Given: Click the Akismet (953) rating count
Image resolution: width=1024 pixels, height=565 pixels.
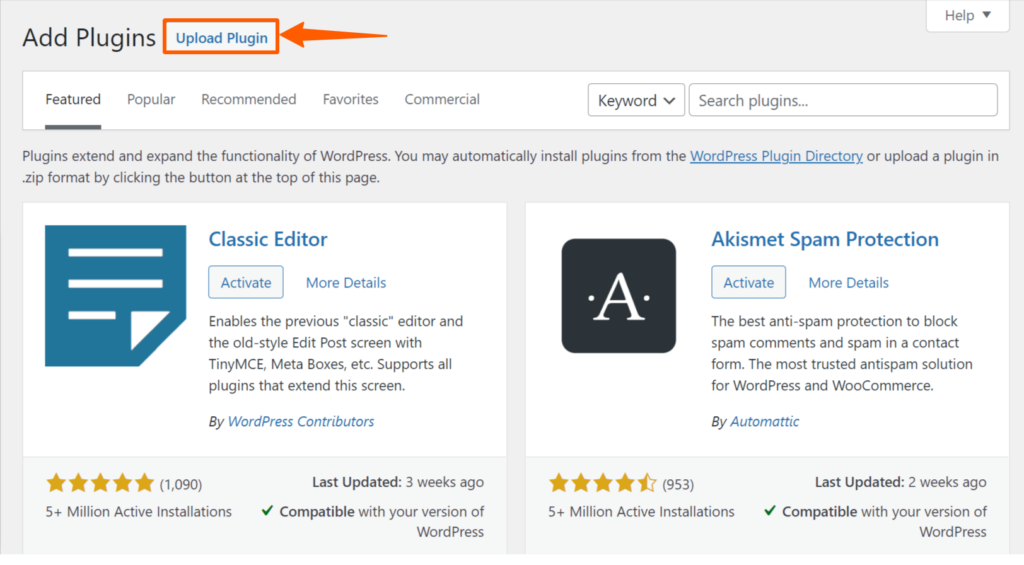Looking at the screenshot, I should [678, 484].
